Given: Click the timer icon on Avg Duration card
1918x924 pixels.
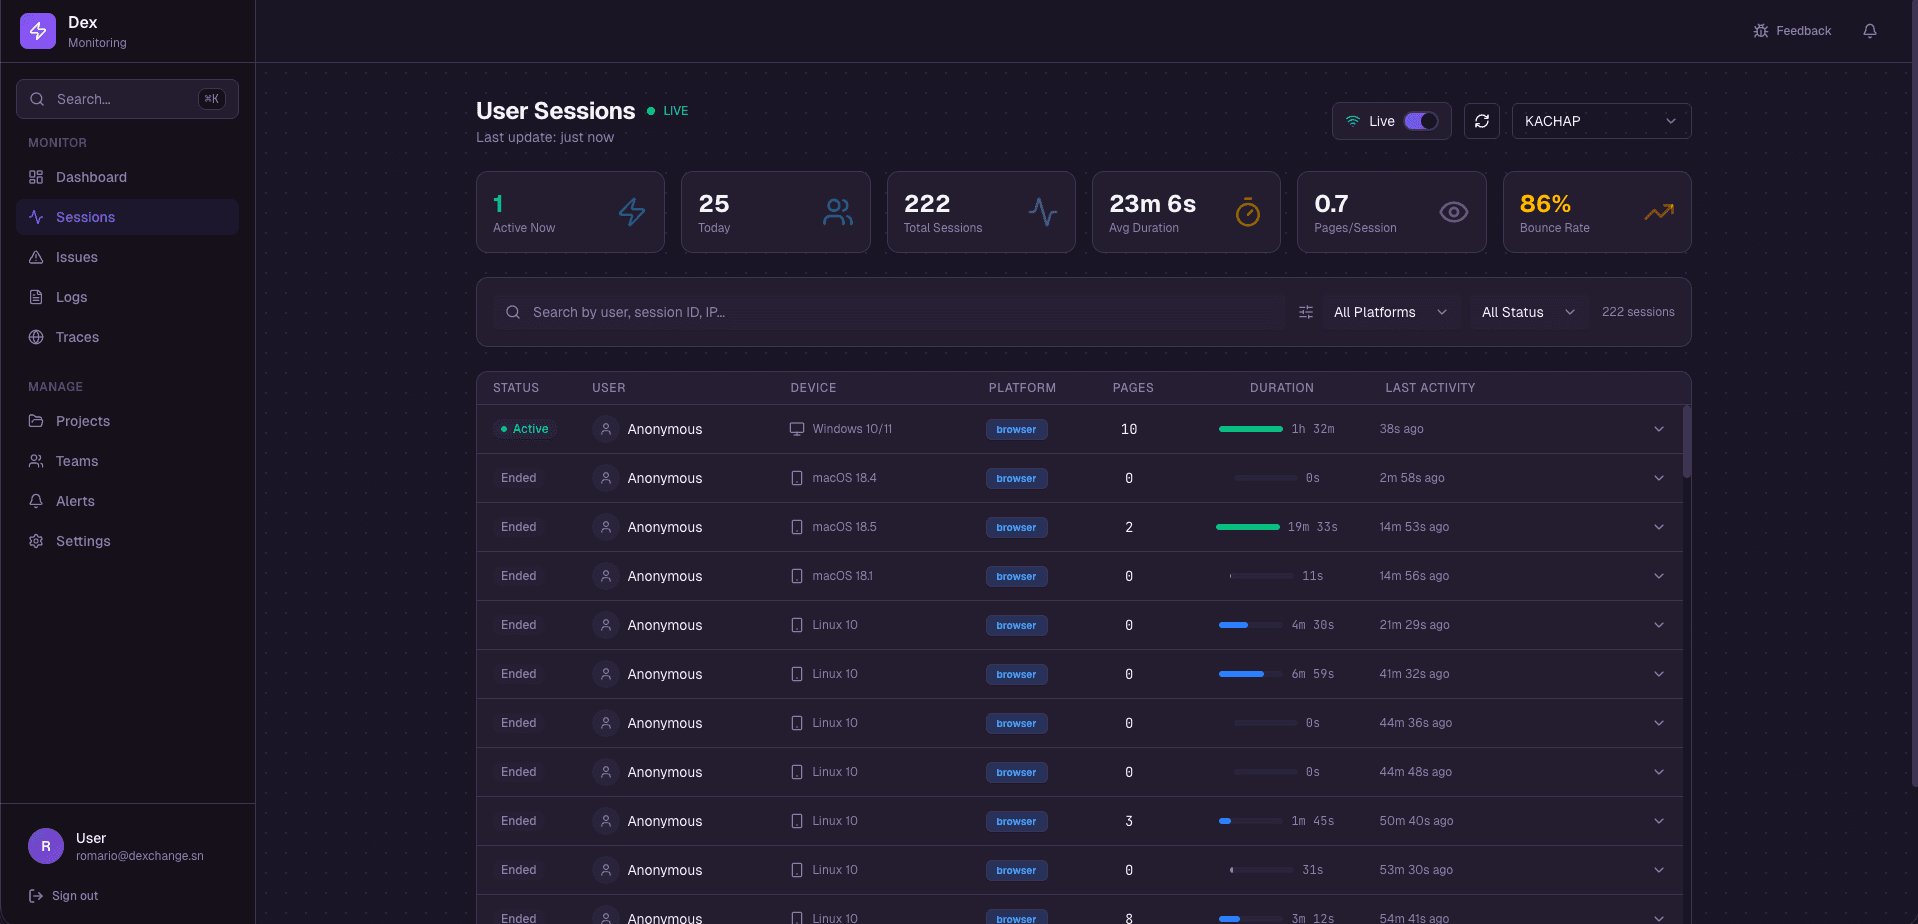Looking at the screenshot, I should coord(1247,212).
